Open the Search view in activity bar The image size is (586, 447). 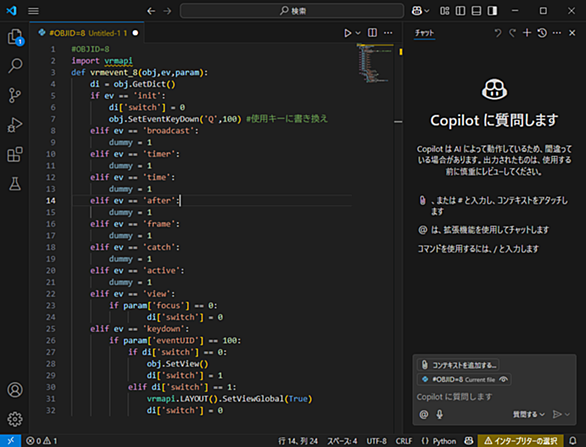pyautogui.click(x=15, y=65)
